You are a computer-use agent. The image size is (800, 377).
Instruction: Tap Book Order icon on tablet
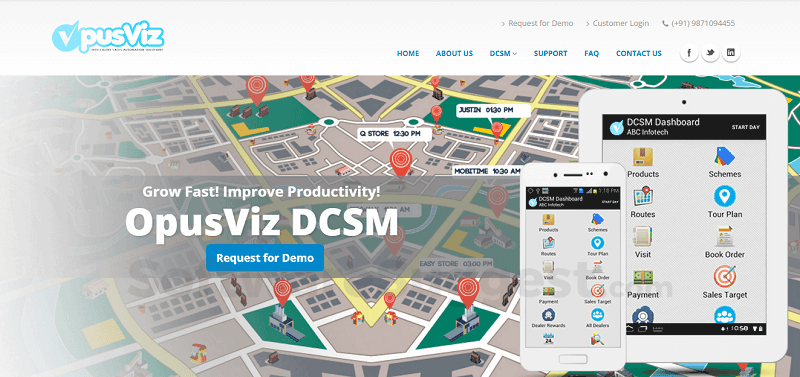(x=724, y=237)
